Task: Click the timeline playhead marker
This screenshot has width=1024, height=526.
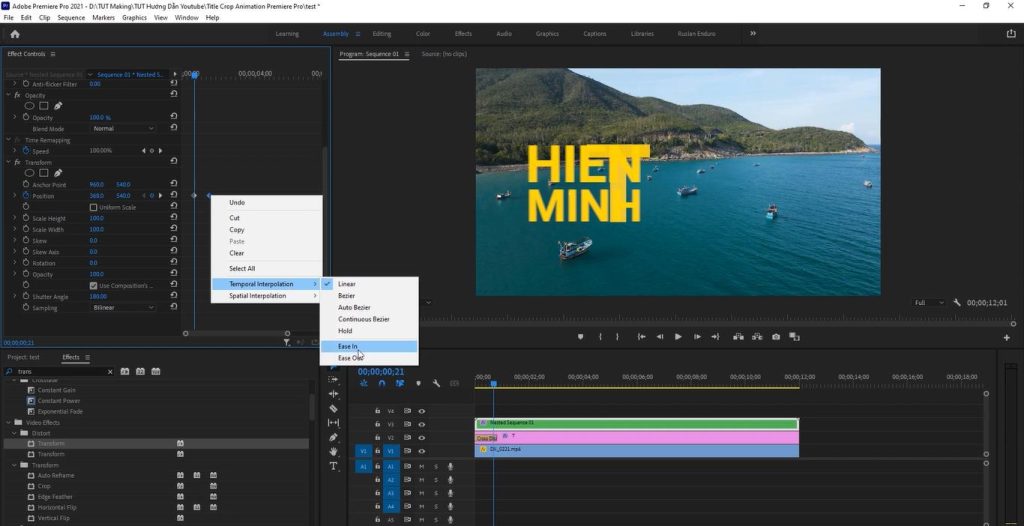Action: (x=494, y=384)
